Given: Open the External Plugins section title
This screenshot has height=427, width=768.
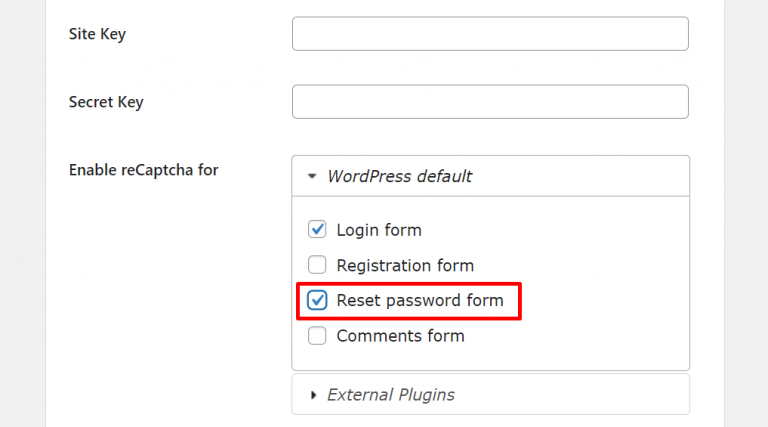Looking at the screenshot, I should tap(391, 395).
